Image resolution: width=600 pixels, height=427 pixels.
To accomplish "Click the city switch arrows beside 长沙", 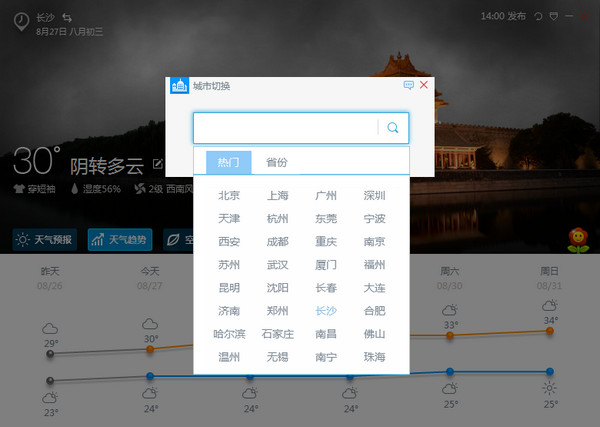I will pyautogui.click(x=67, y=17).
